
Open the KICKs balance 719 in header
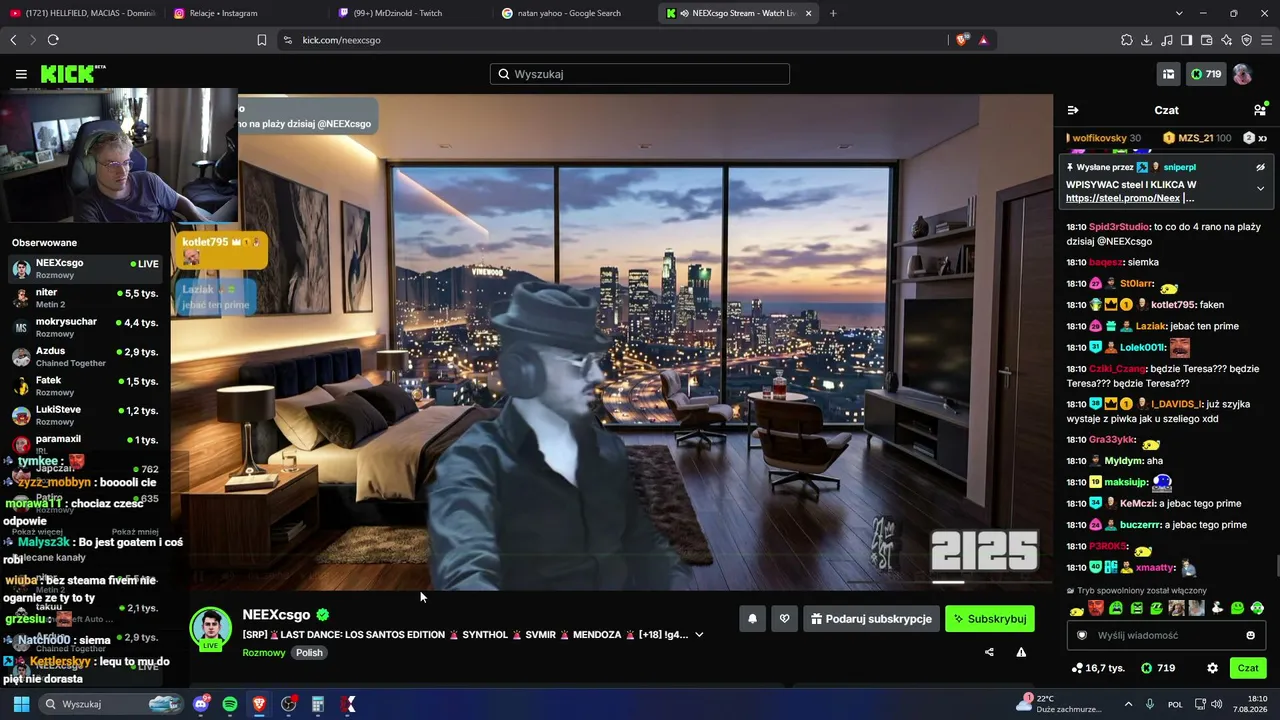(x=1205, y=74)
